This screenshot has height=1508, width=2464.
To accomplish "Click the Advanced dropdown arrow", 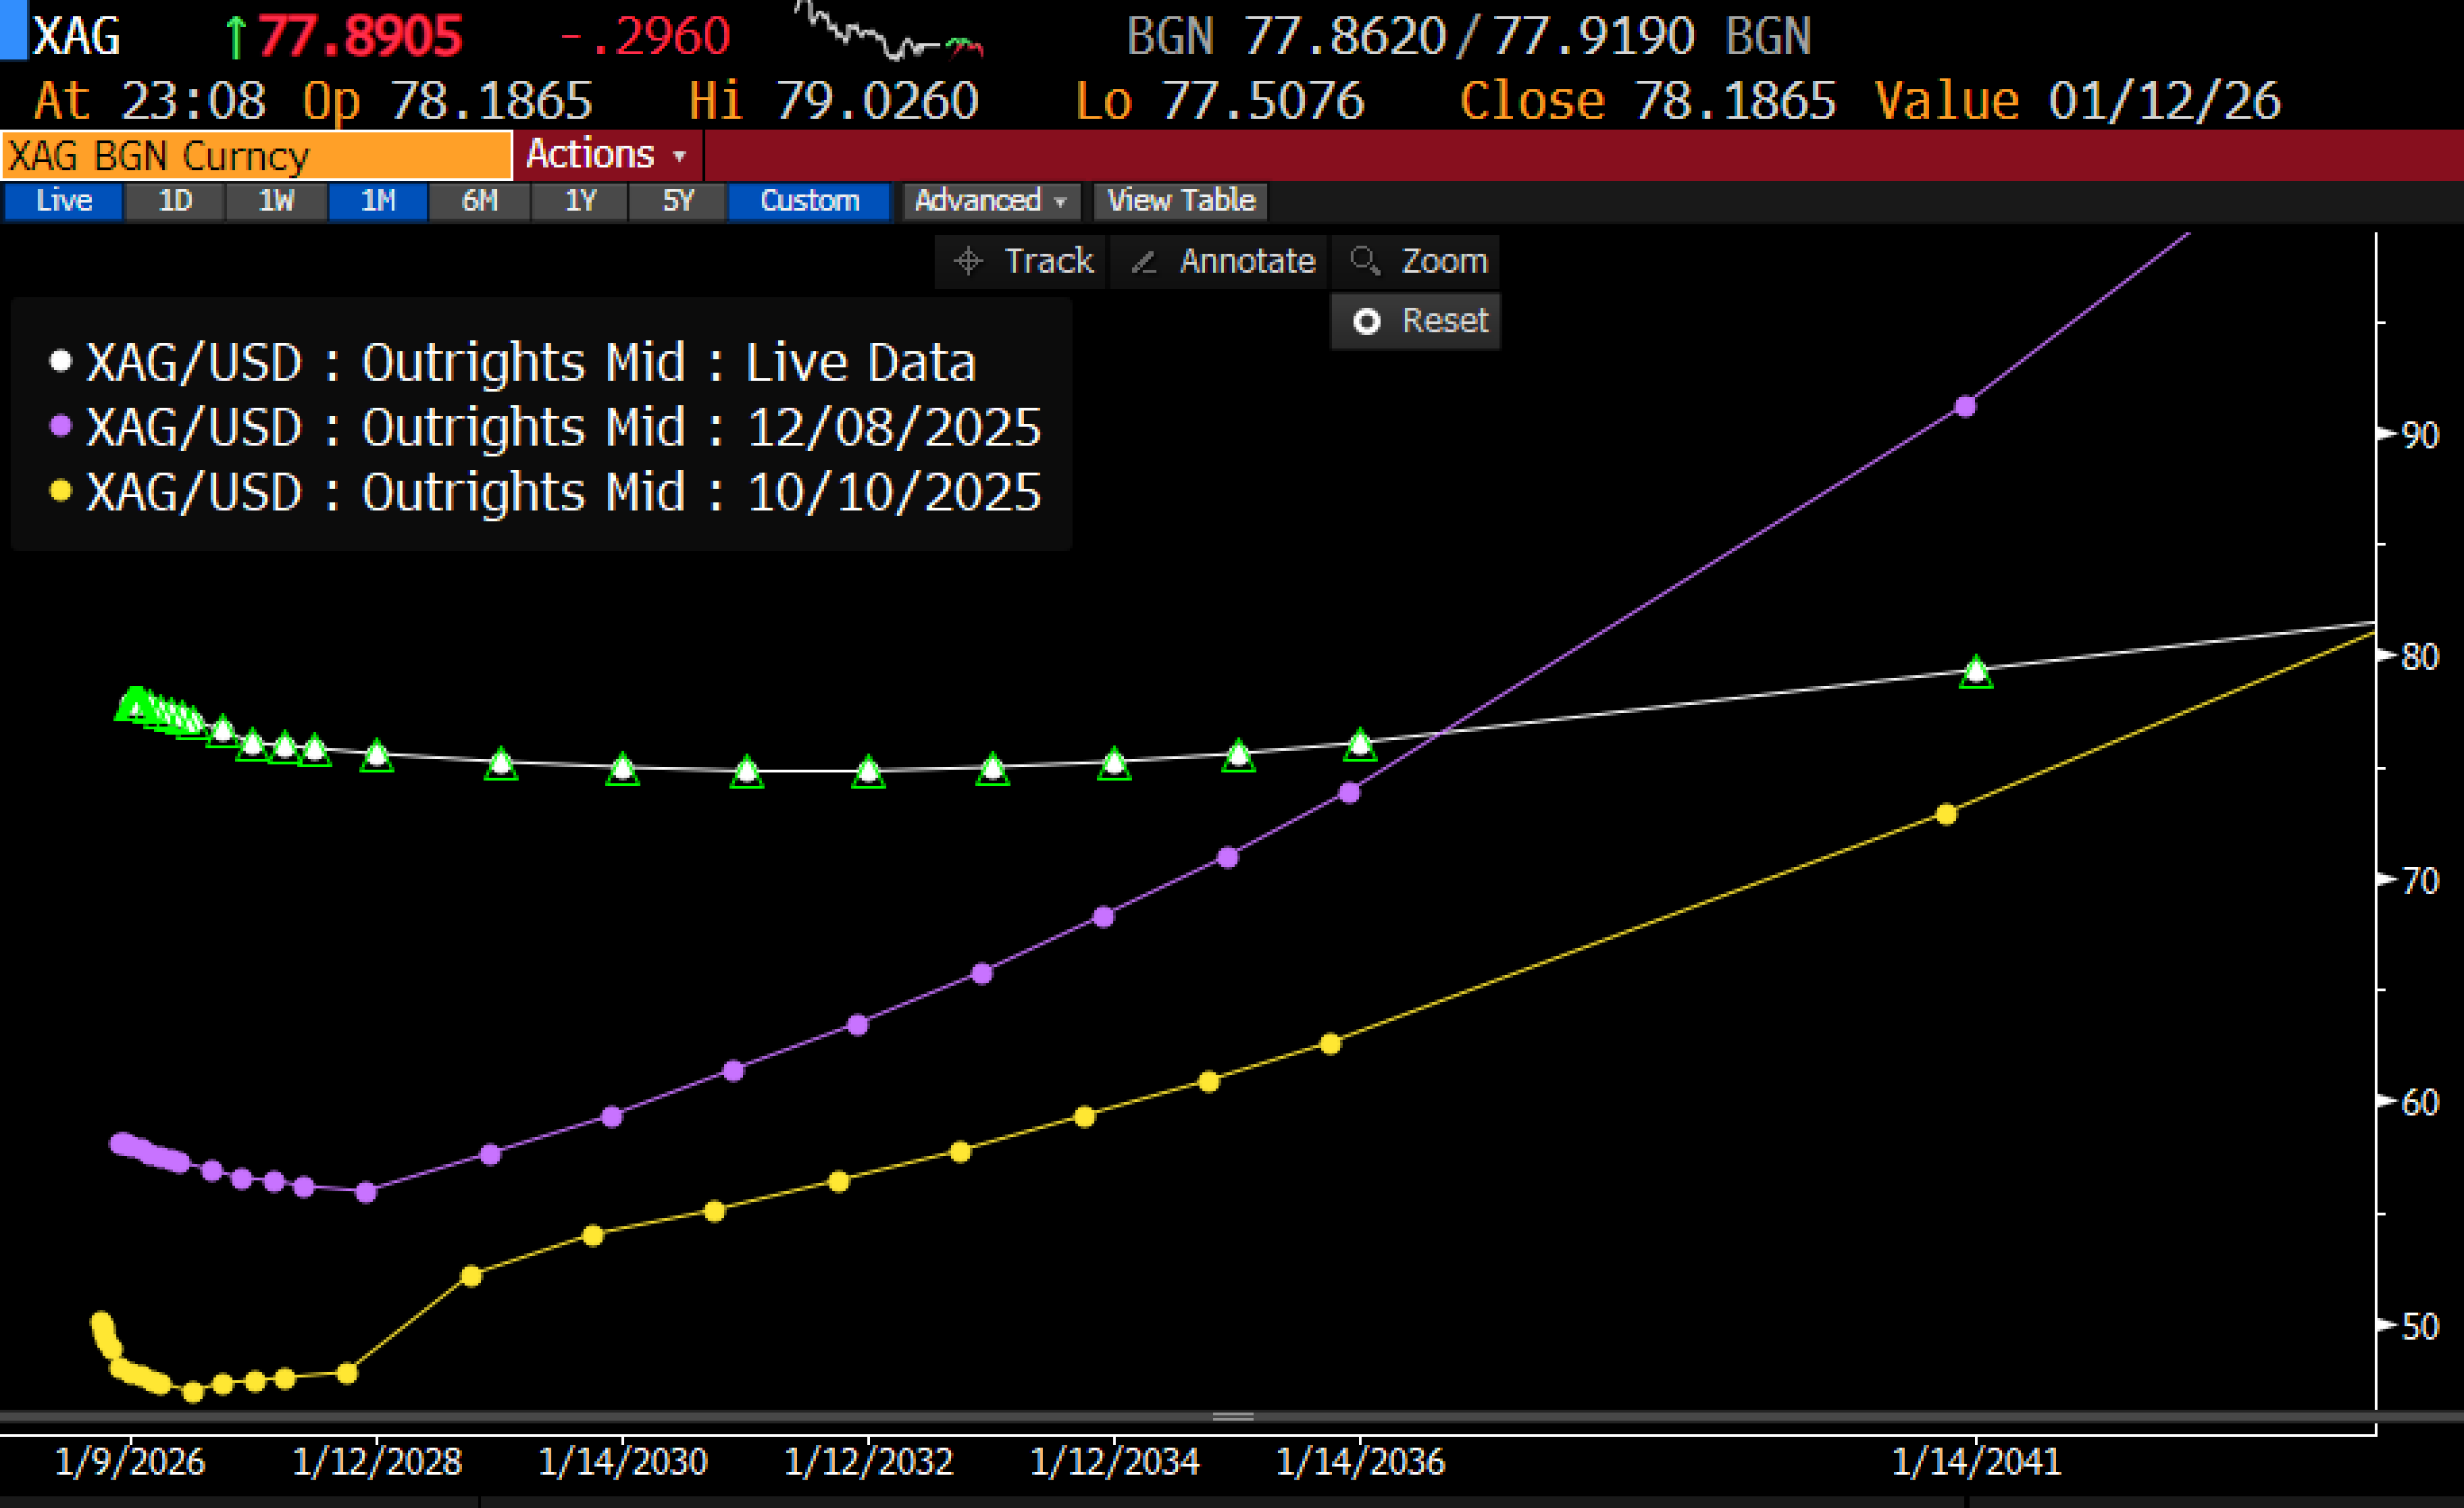I will coord(1060,202).
